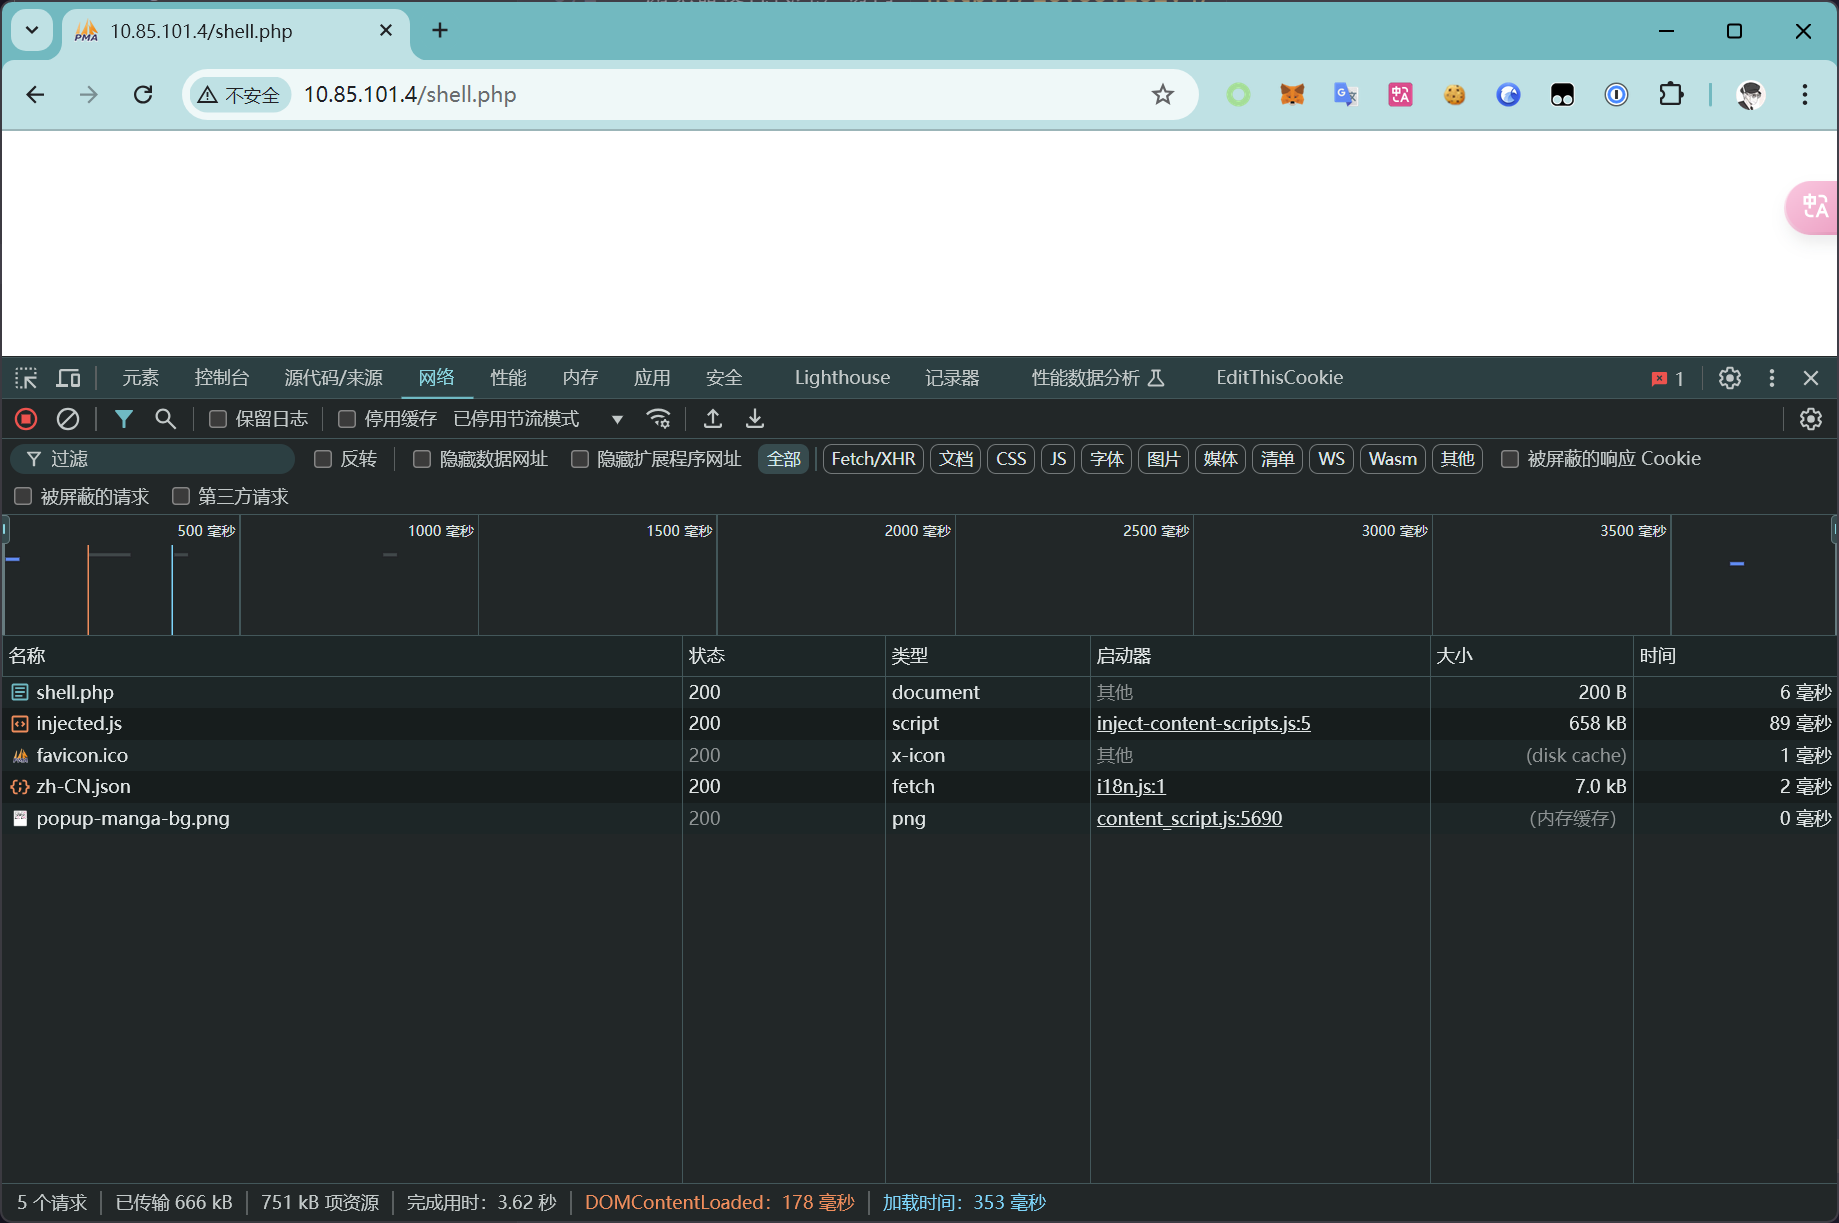Filter by CSS requests
Screen dimensions: 1839x1223
1011,459
